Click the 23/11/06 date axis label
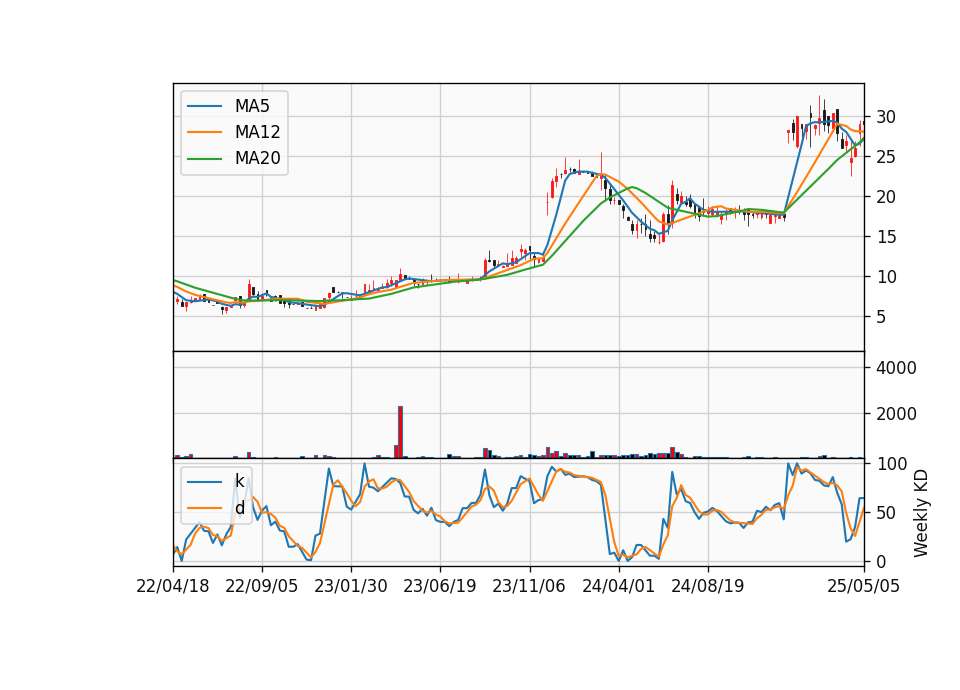This screenshot has width=960, height=690. 529,586
